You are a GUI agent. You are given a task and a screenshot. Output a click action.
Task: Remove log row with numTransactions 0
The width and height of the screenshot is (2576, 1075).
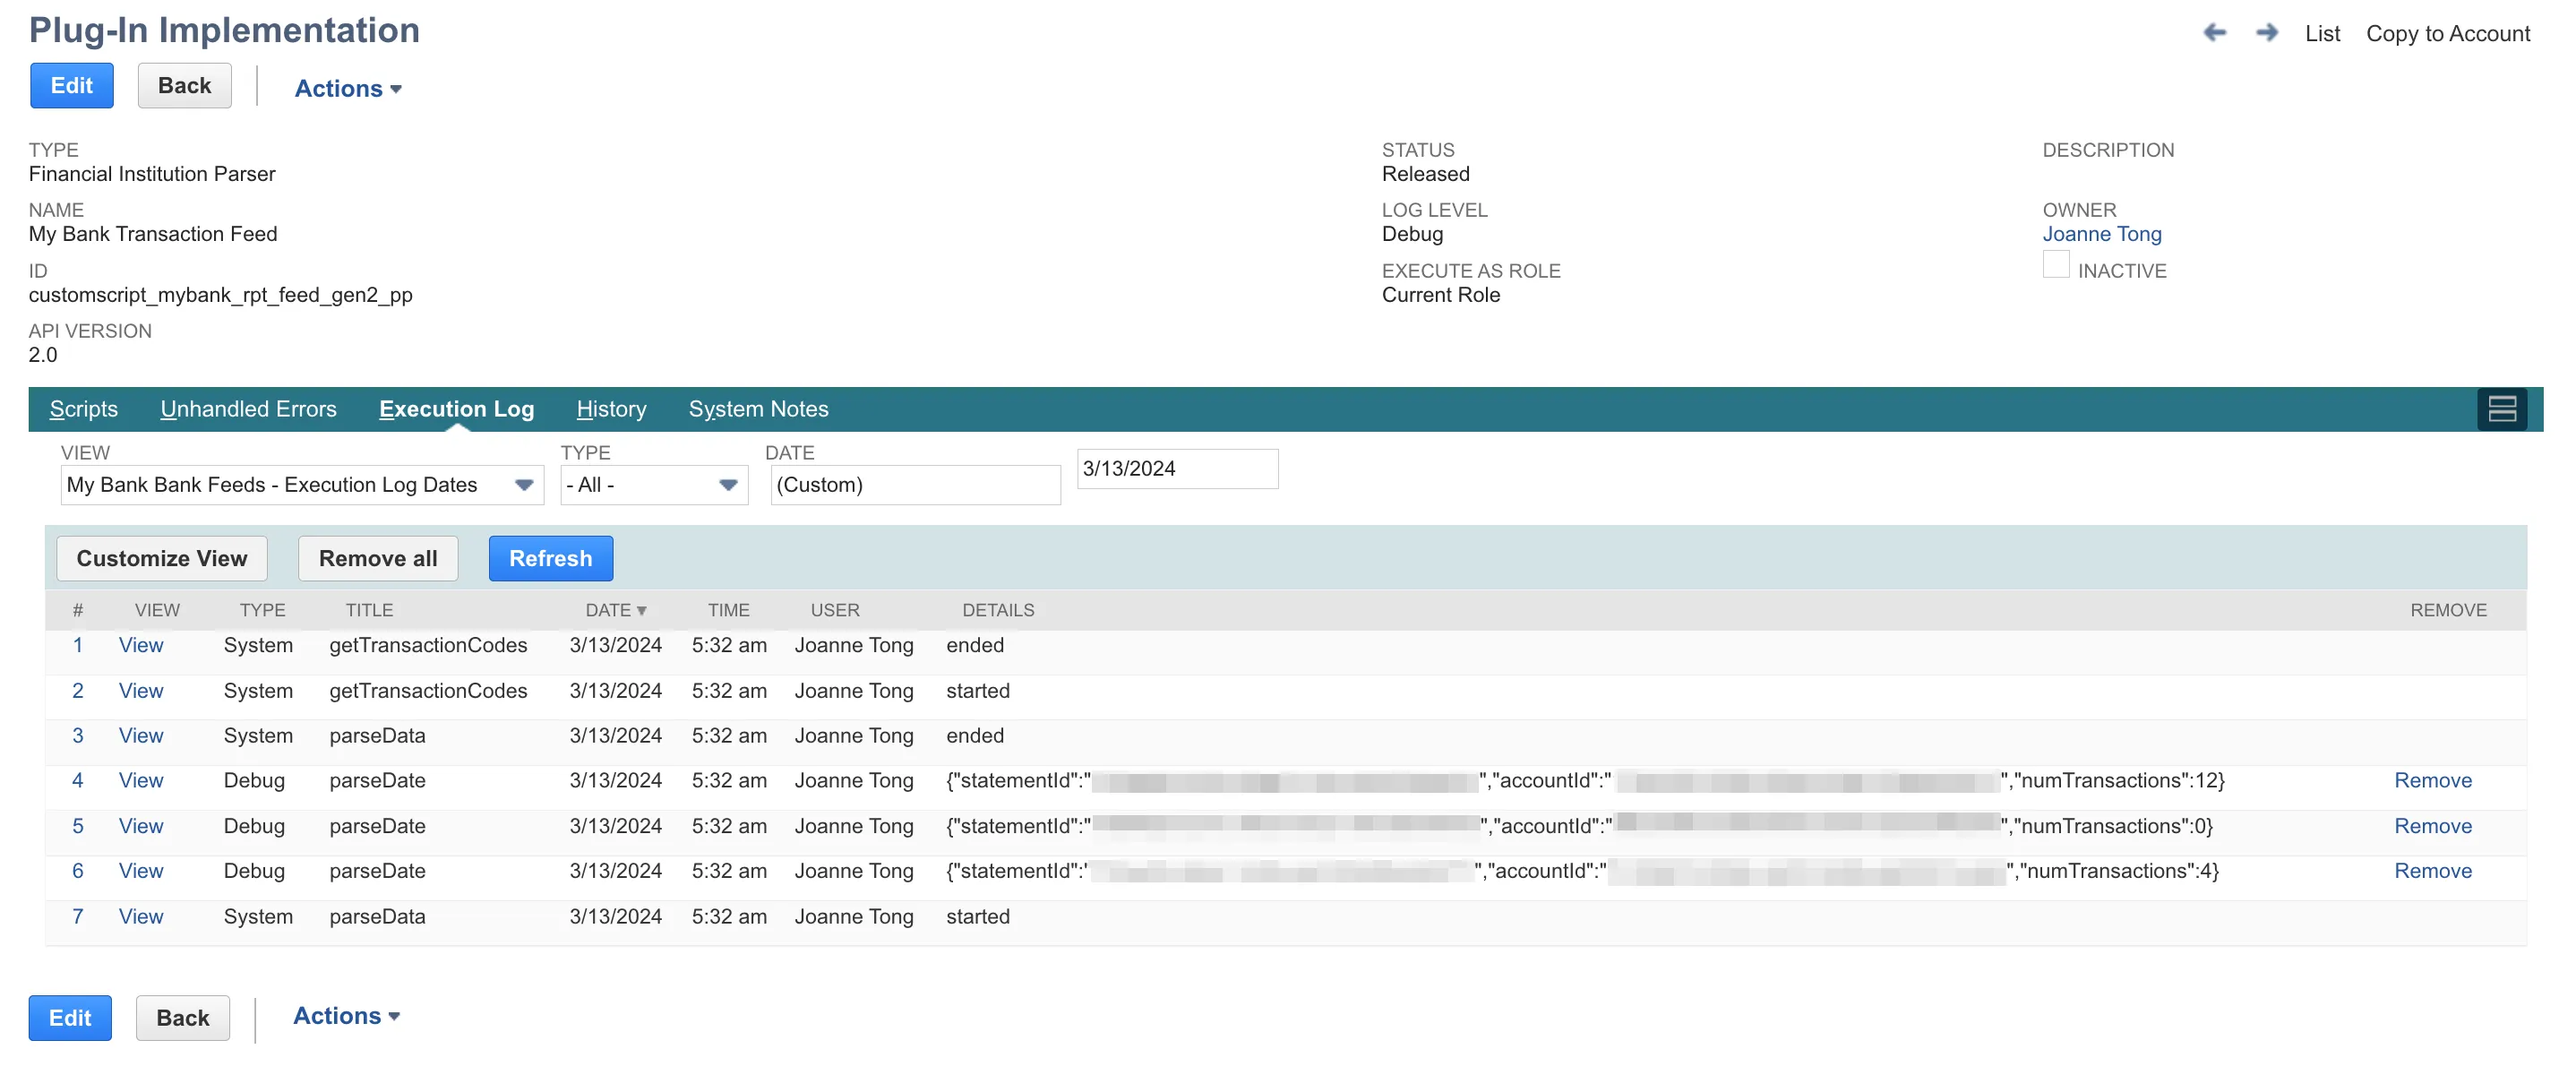pyautogui.click(x=2432, y=826)
